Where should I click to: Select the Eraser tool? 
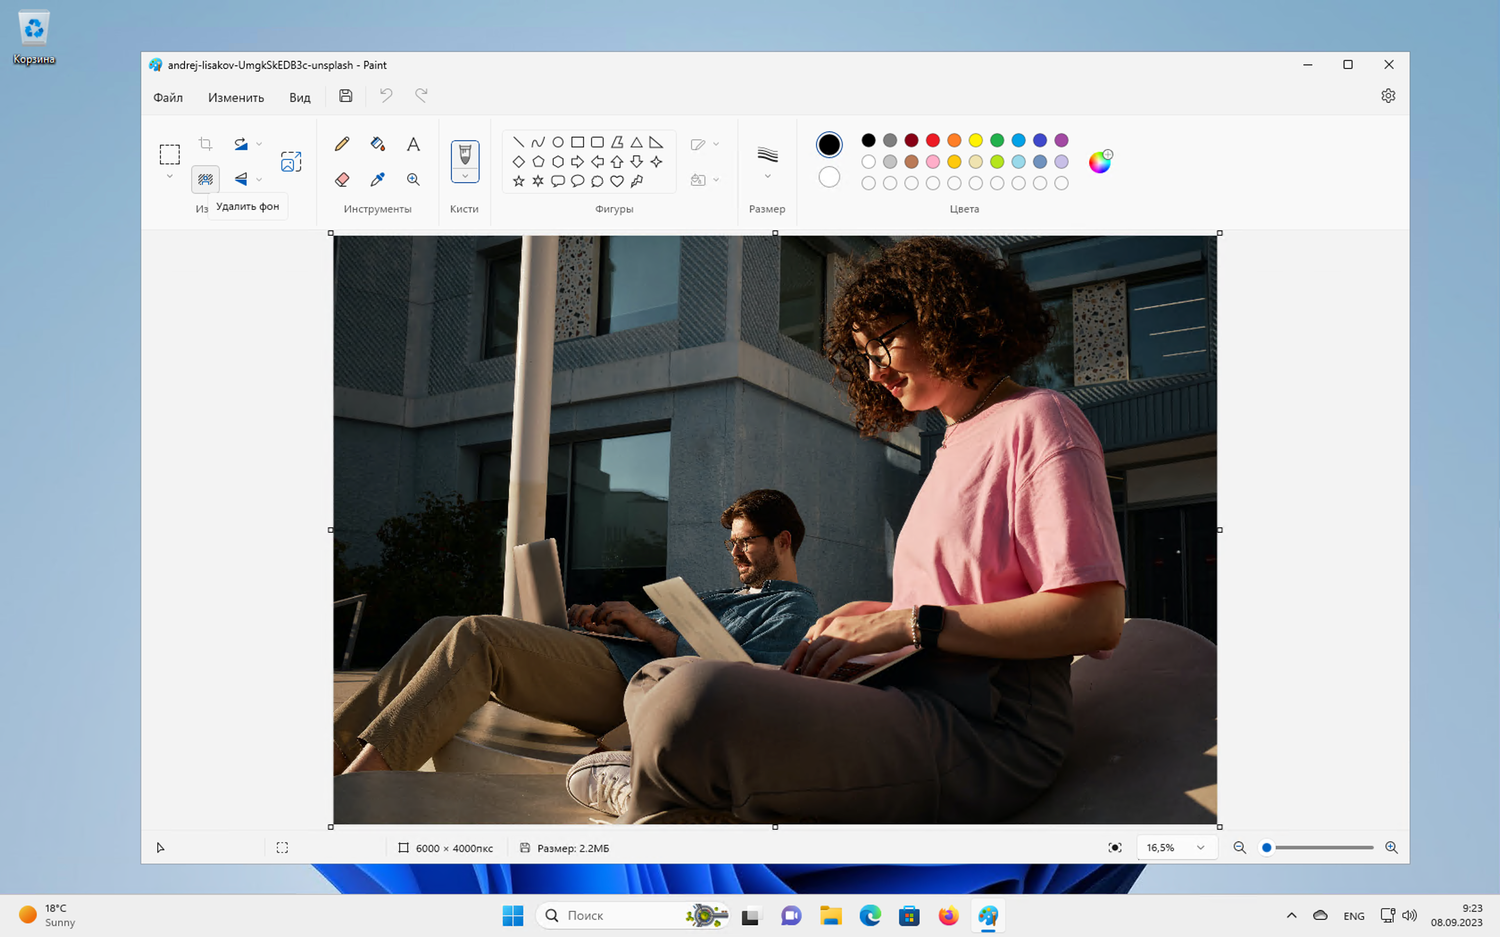click(x=342, y=179)
